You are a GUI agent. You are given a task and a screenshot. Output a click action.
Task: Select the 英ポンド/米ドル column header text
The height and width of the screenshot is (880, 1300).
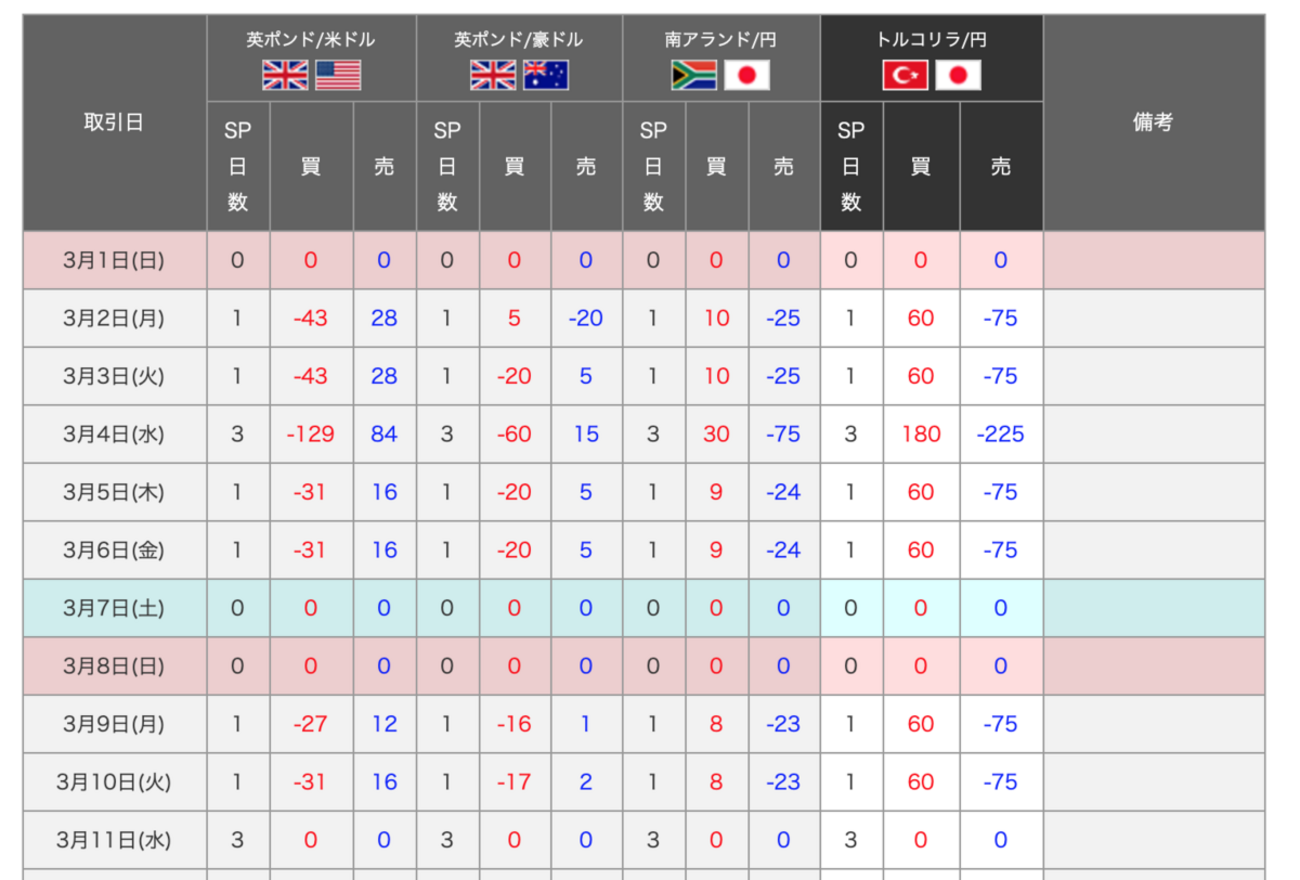pyautogui.click(x=311, y=40)
